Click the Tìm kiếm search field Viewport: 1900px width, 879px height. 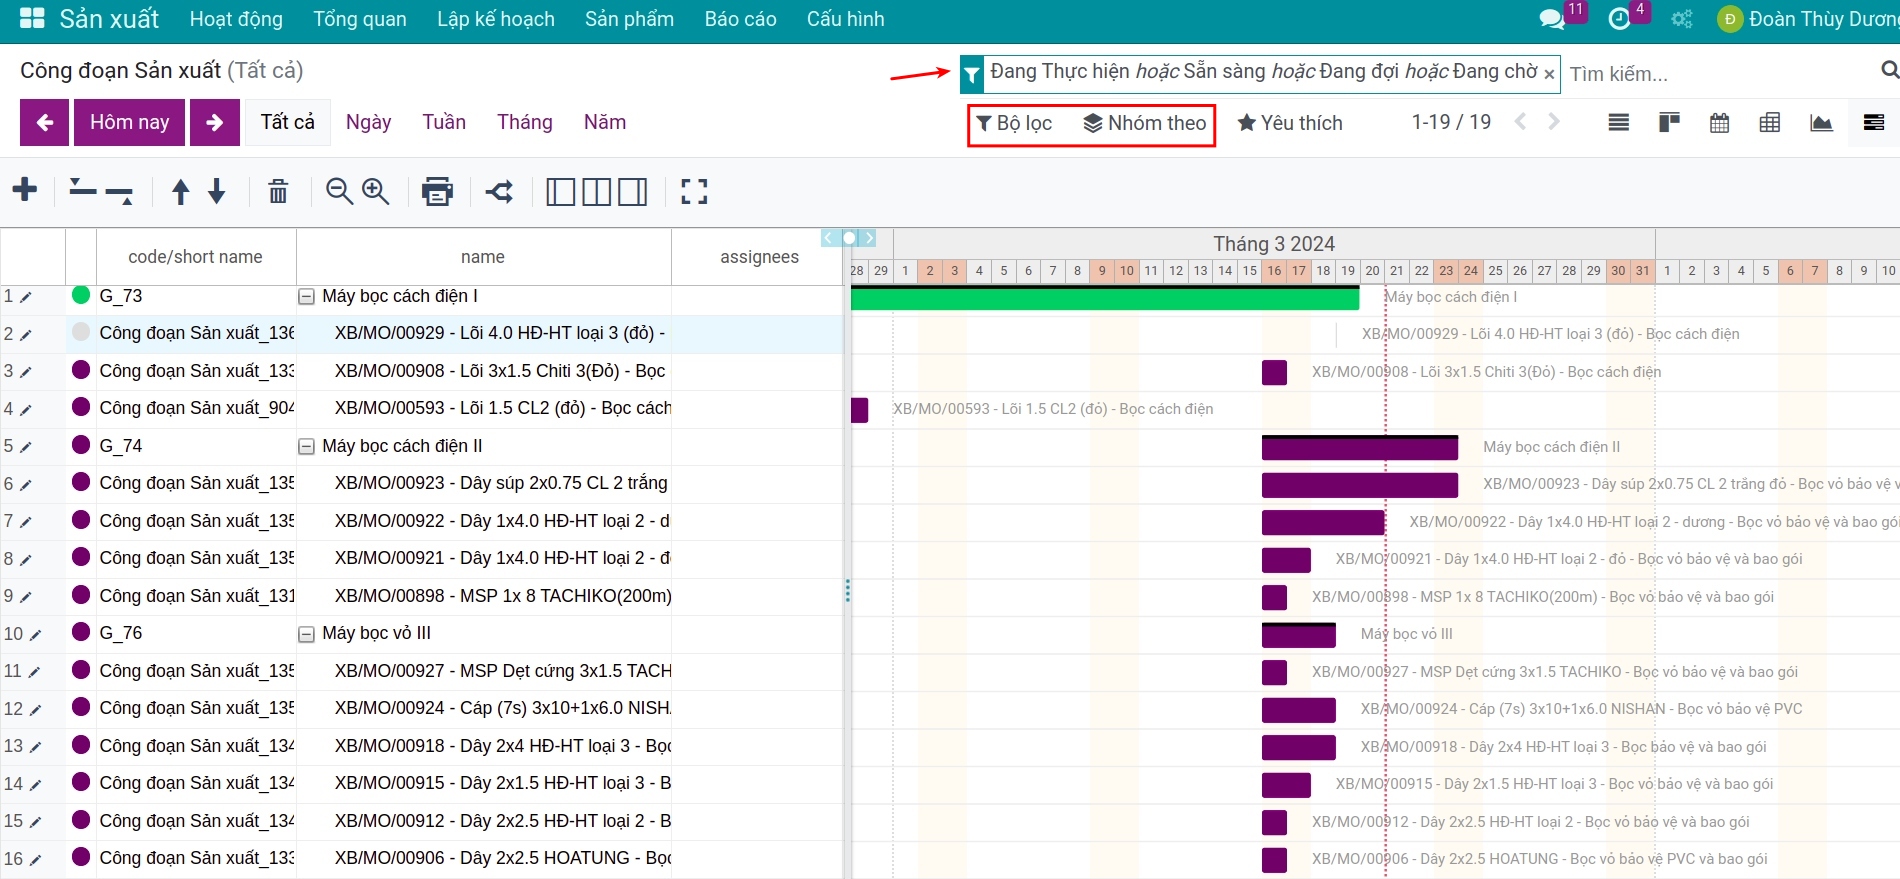(1720, 74)
